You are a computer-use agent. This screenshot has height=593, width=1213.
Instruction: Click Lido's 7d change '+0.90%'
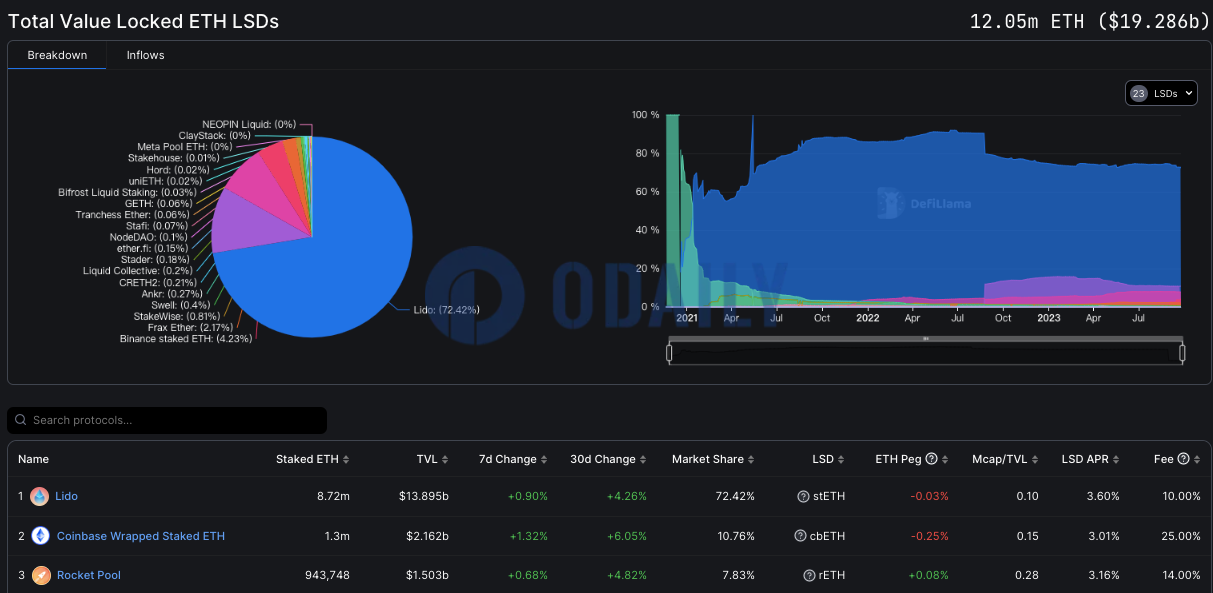click(x=526, y=496)
